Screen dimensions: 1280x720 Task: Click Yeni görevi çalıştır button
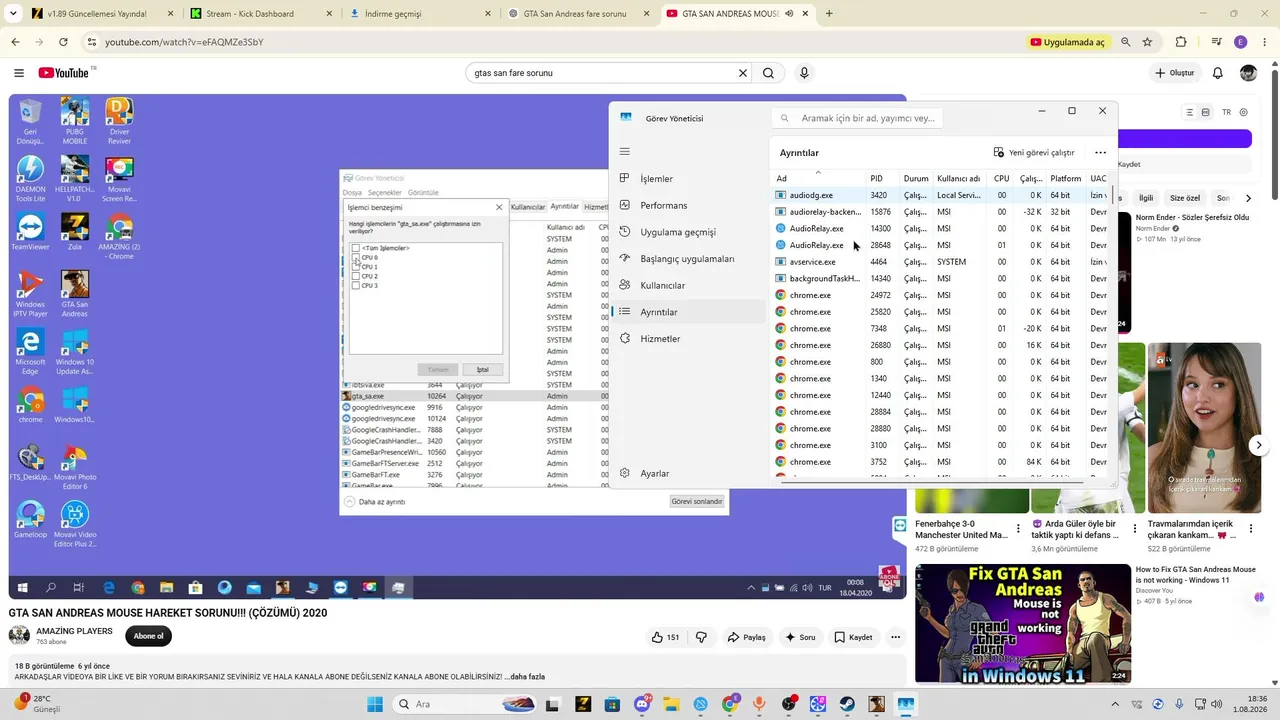point(1034,153)
